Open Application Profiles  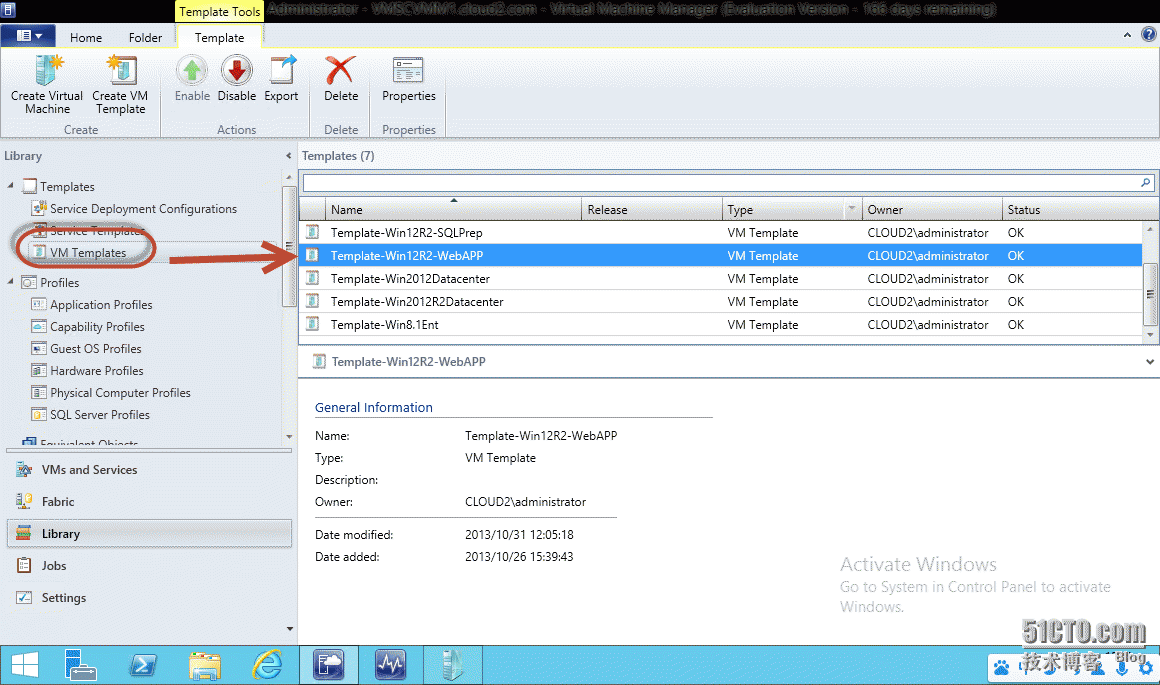tap(101, 305)
